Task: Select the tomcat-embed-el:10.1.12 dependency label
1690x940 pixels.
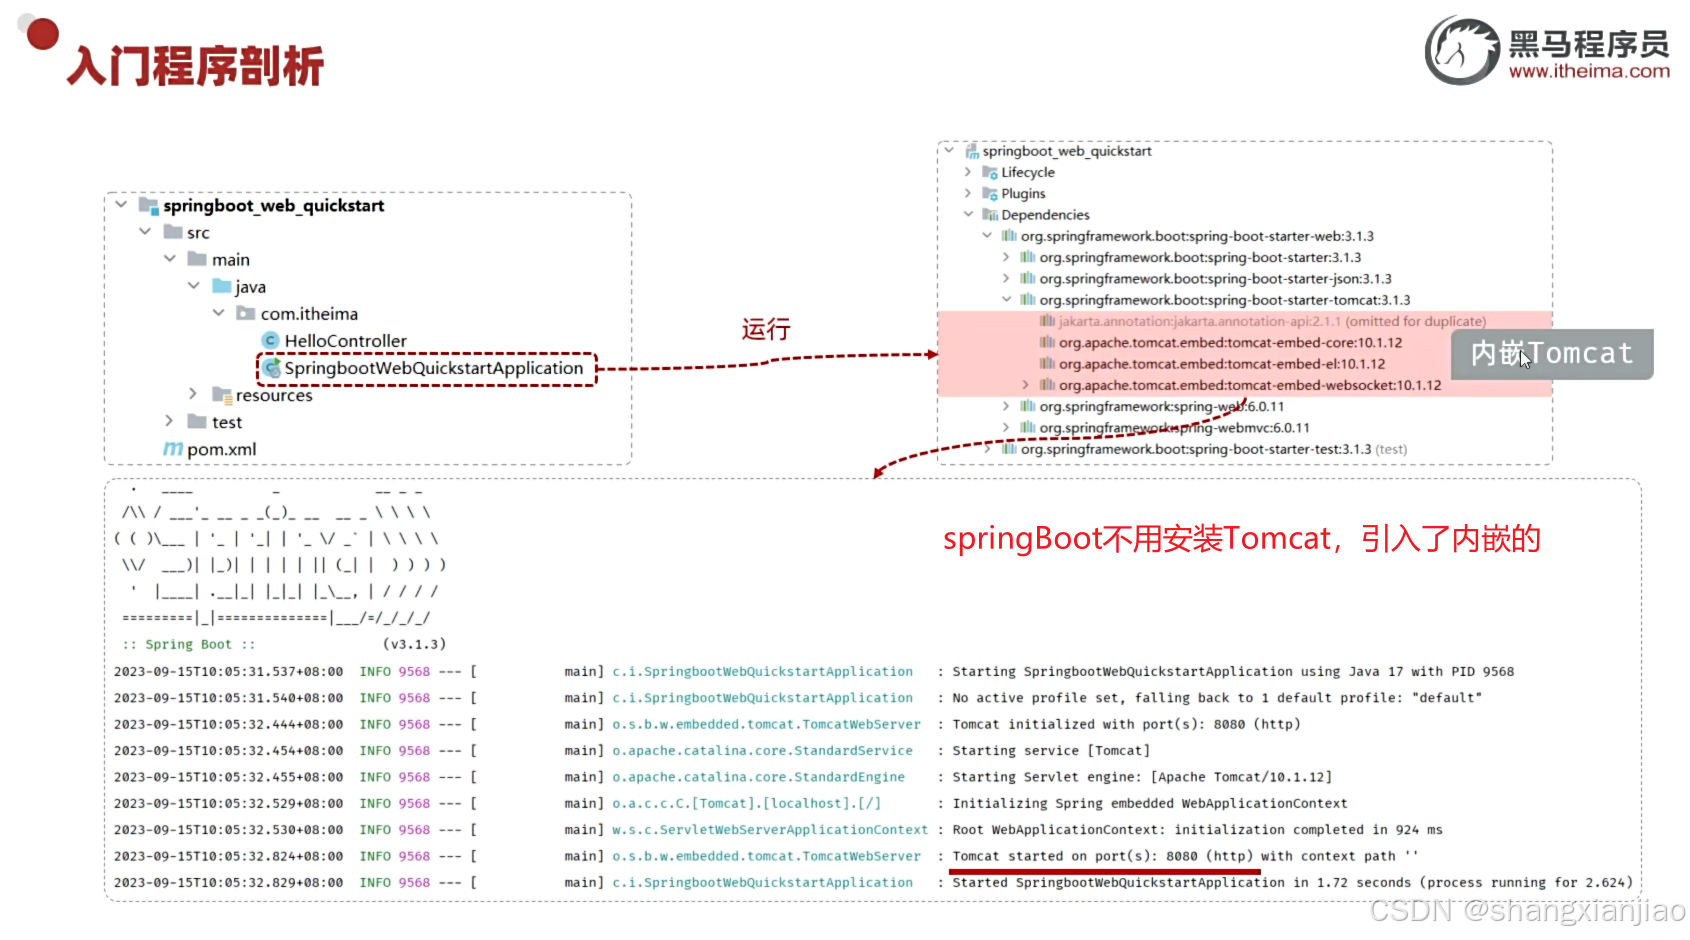Action: point(1222,364)
